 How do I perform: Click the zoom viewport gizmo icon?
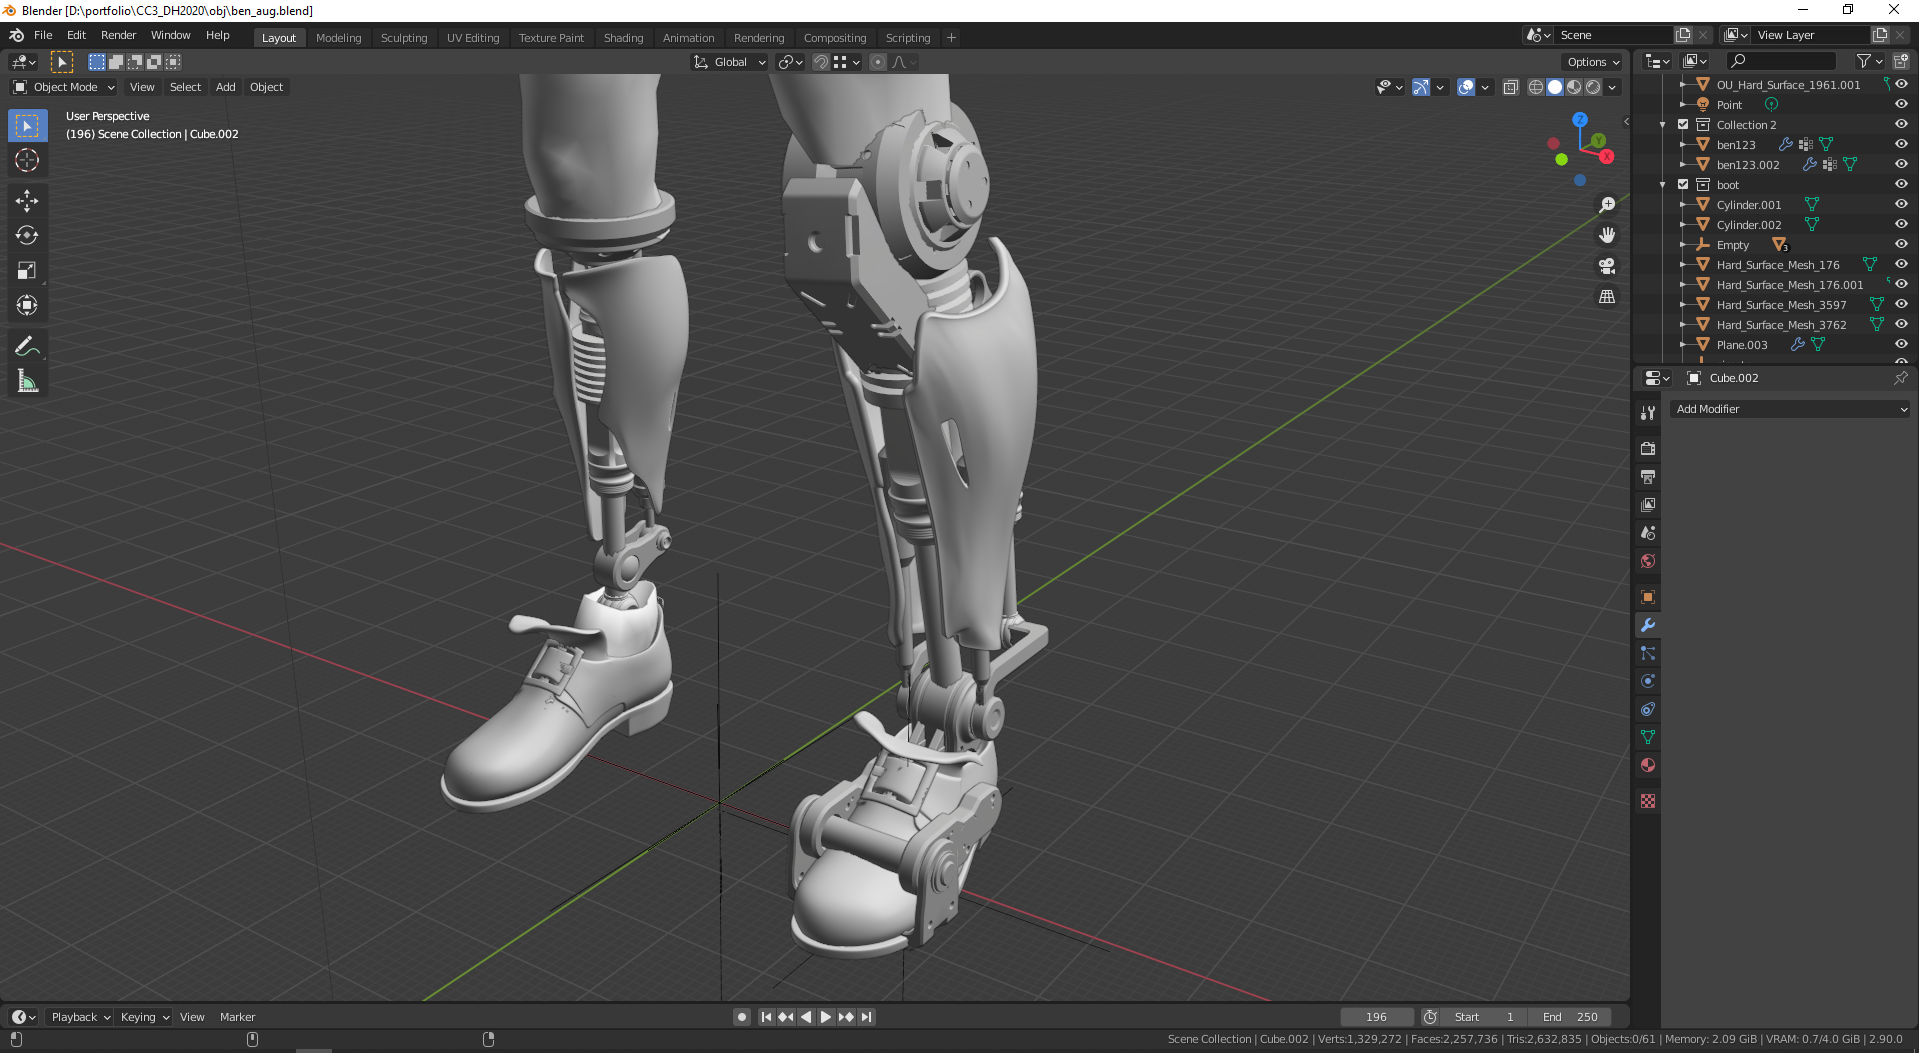click(1607, 205)
